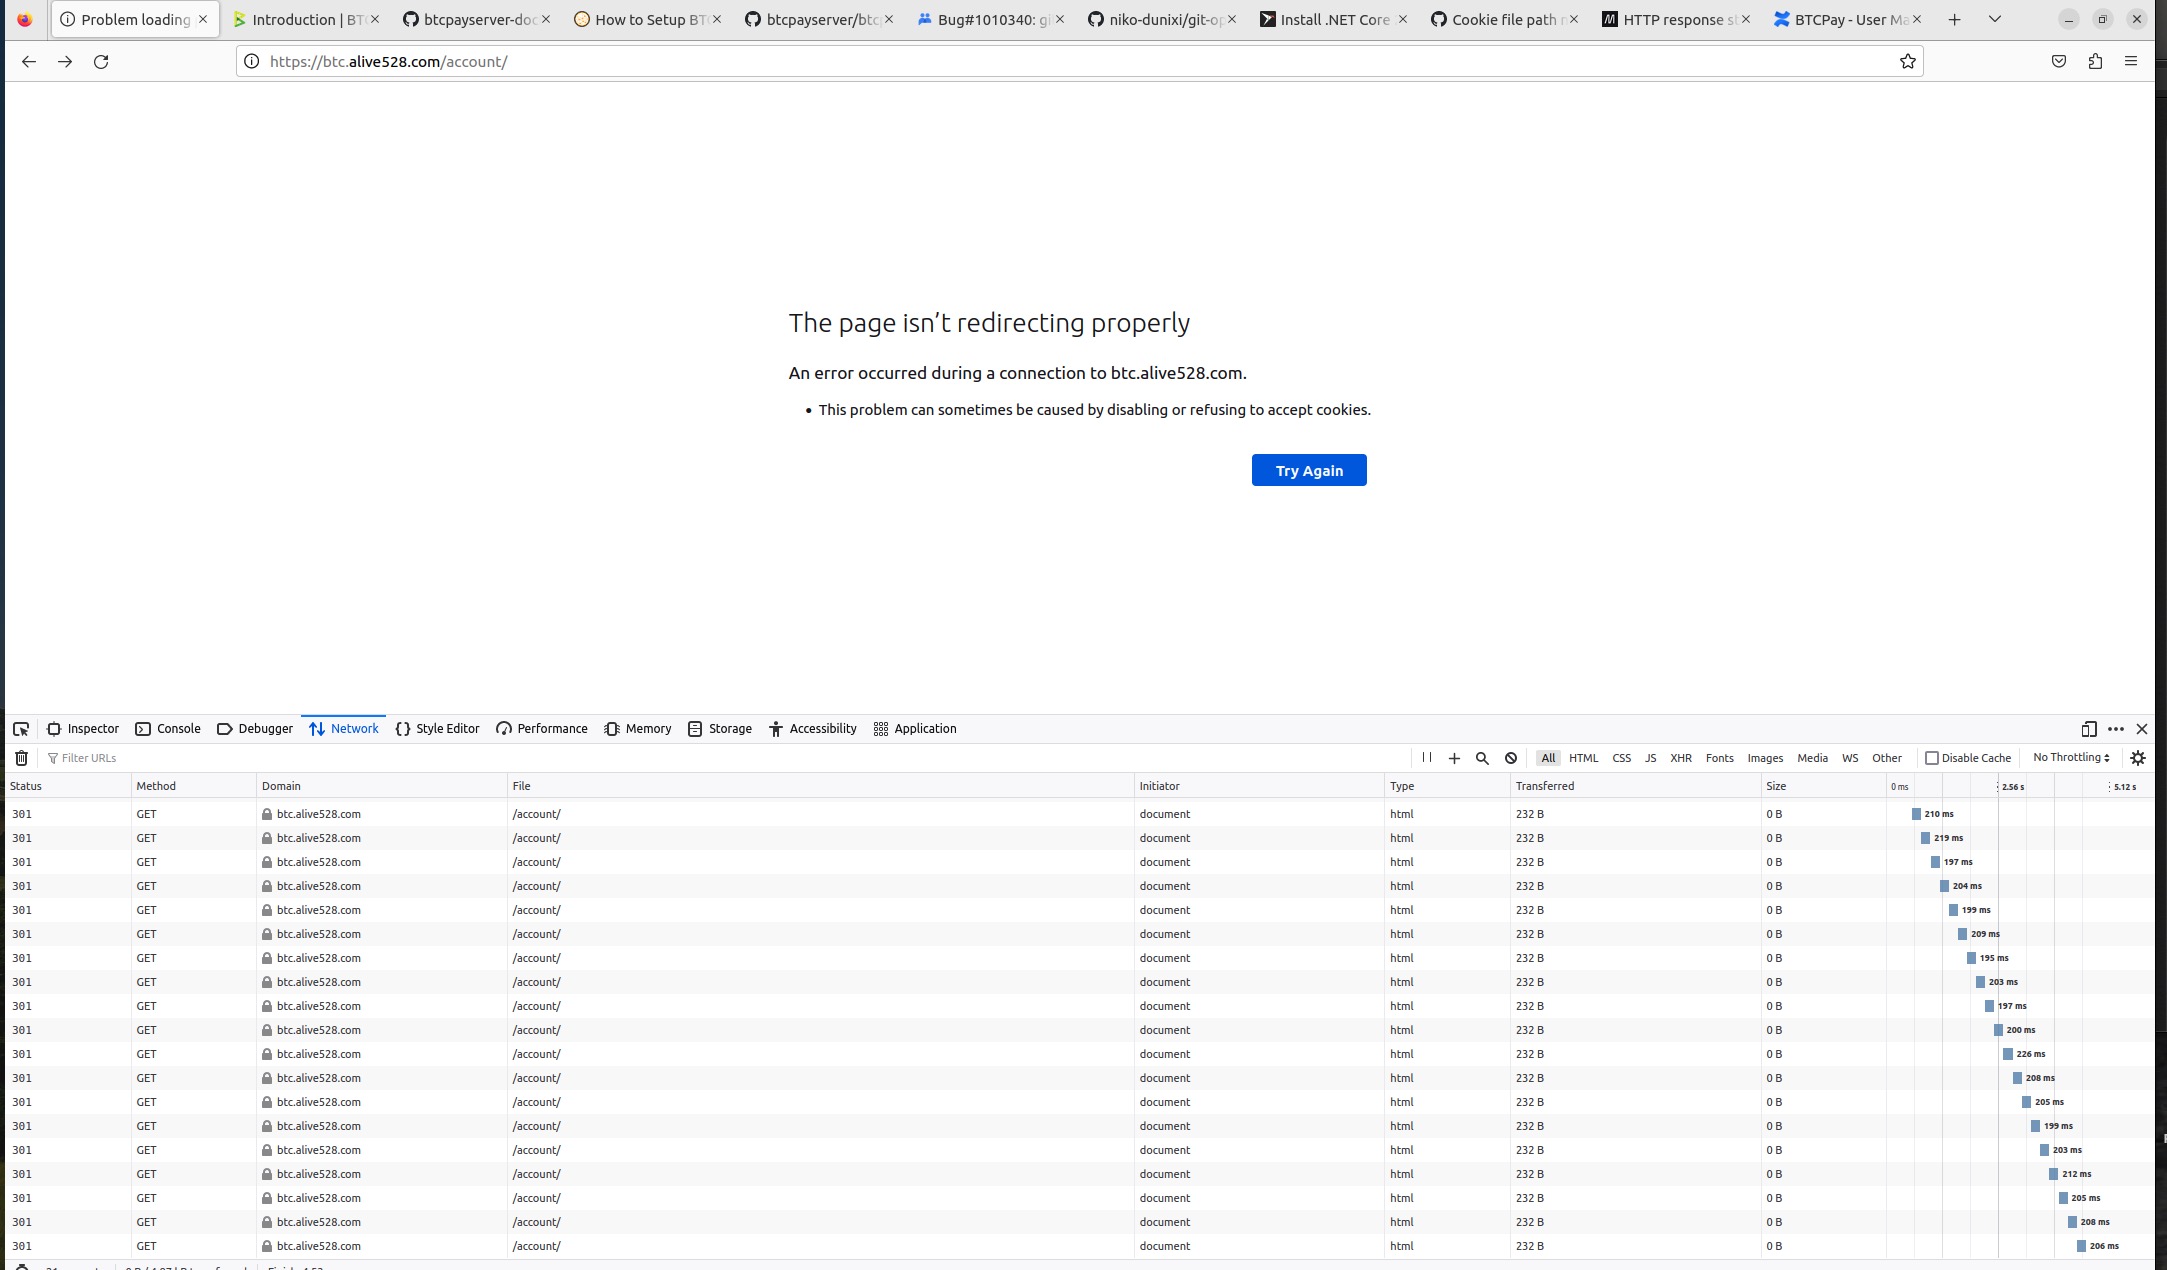The image size is (2167, 1270).
Task: Open the No Throttling dropdown
Action: tap(2069, 757)
